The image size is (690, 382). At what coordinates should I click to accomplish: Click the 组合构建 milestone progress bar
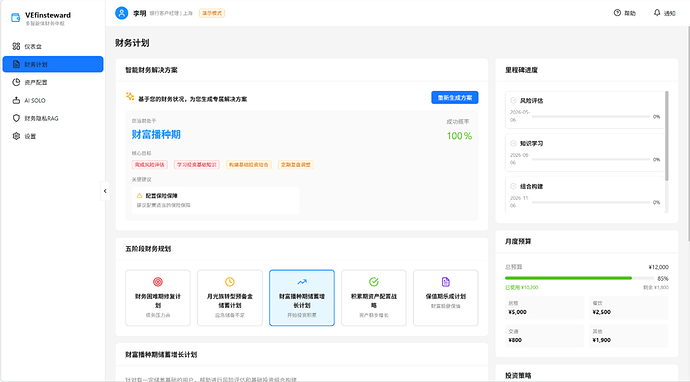coord(591,202)
